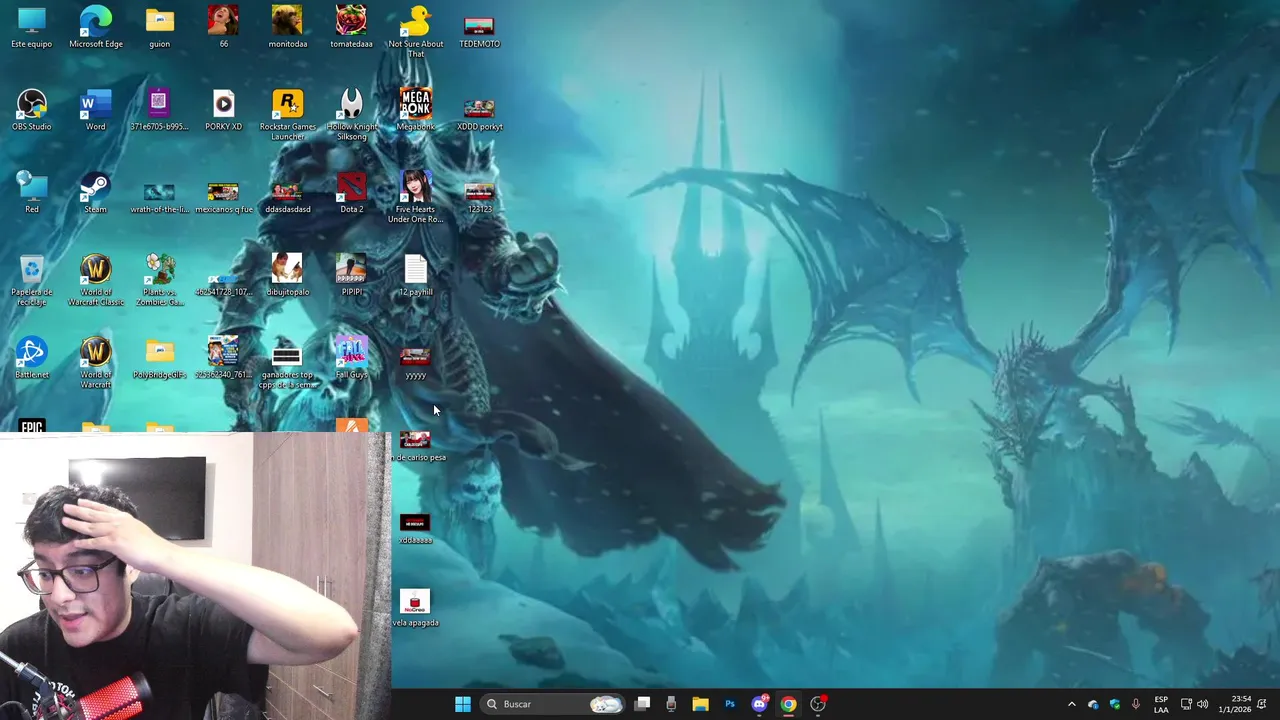
Task: Expand the hidden system tray icons
Action: (1071, 704)
